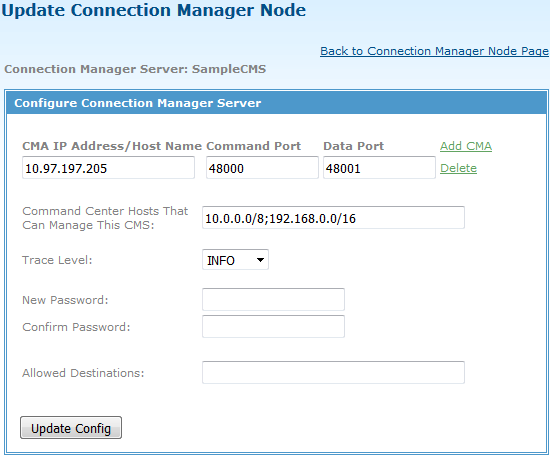Select the Command Port field showing 48000
This screenshot has width=550, height=456.
tap(262, 168)
